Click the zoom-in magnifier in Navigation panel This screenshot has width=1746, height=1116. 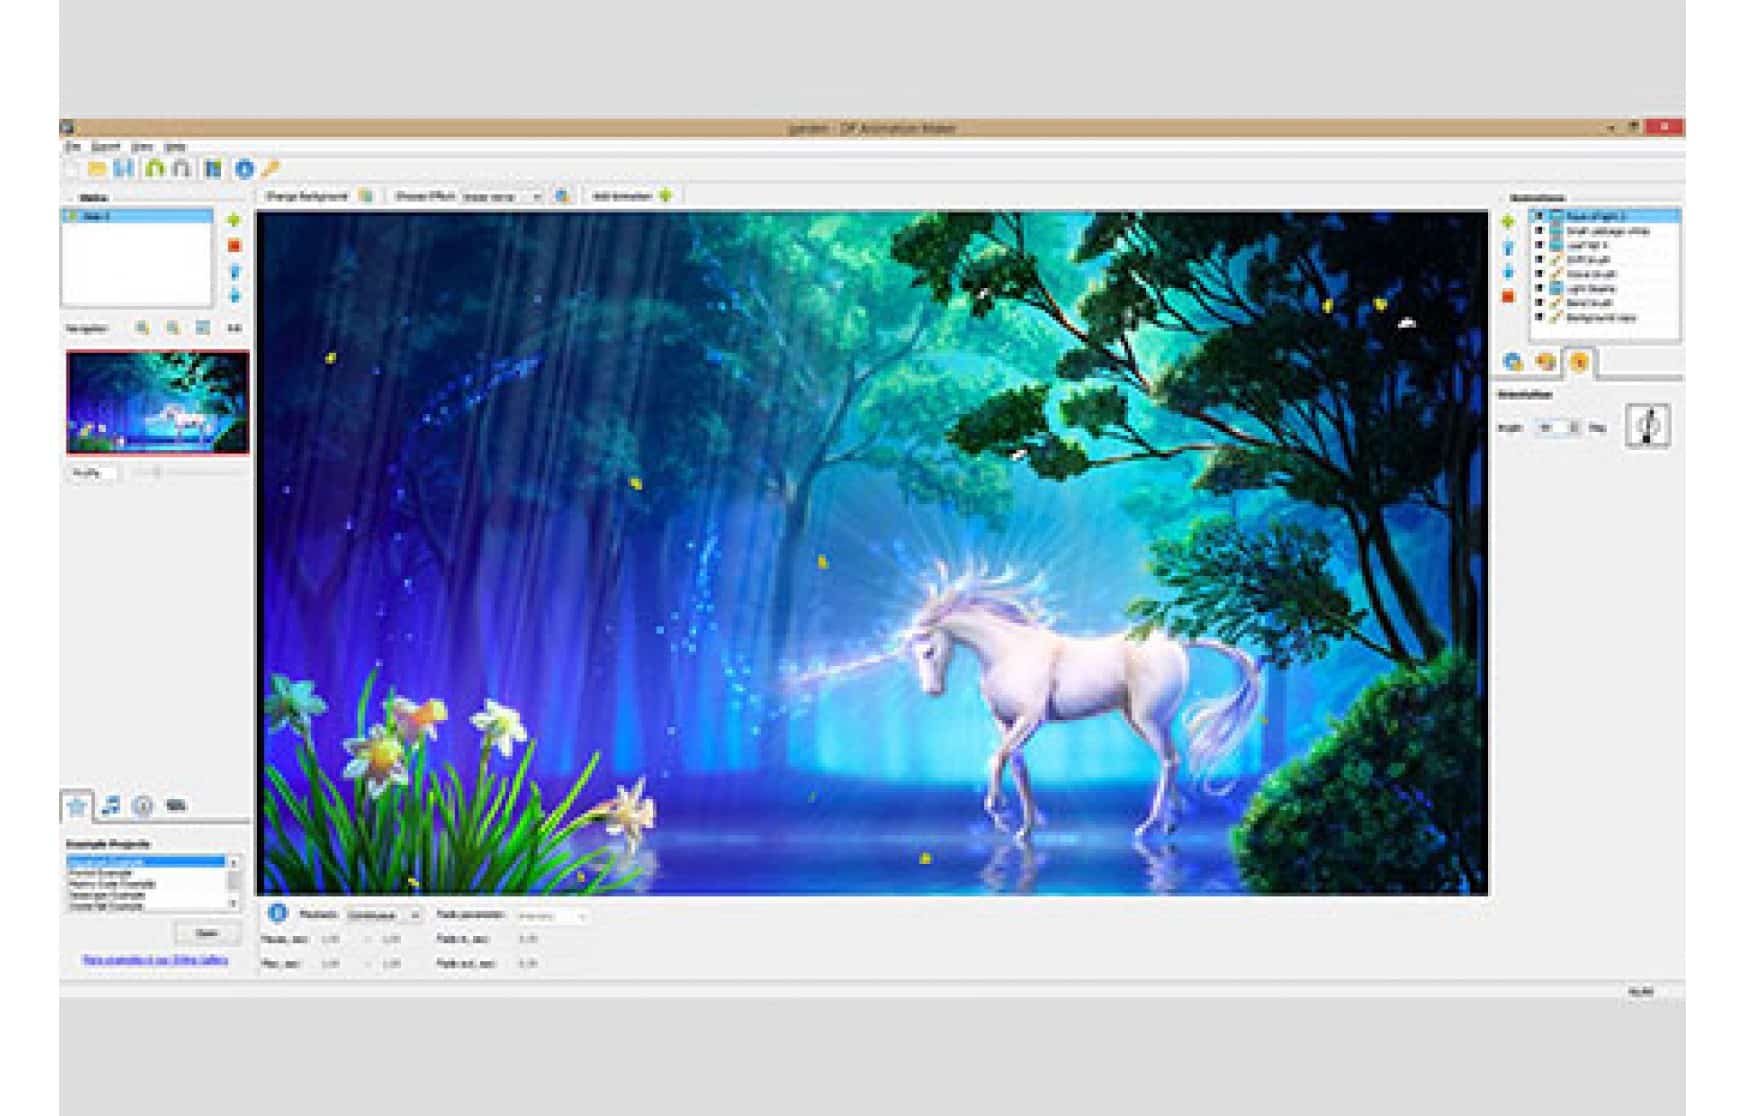[x=143, y=328]
